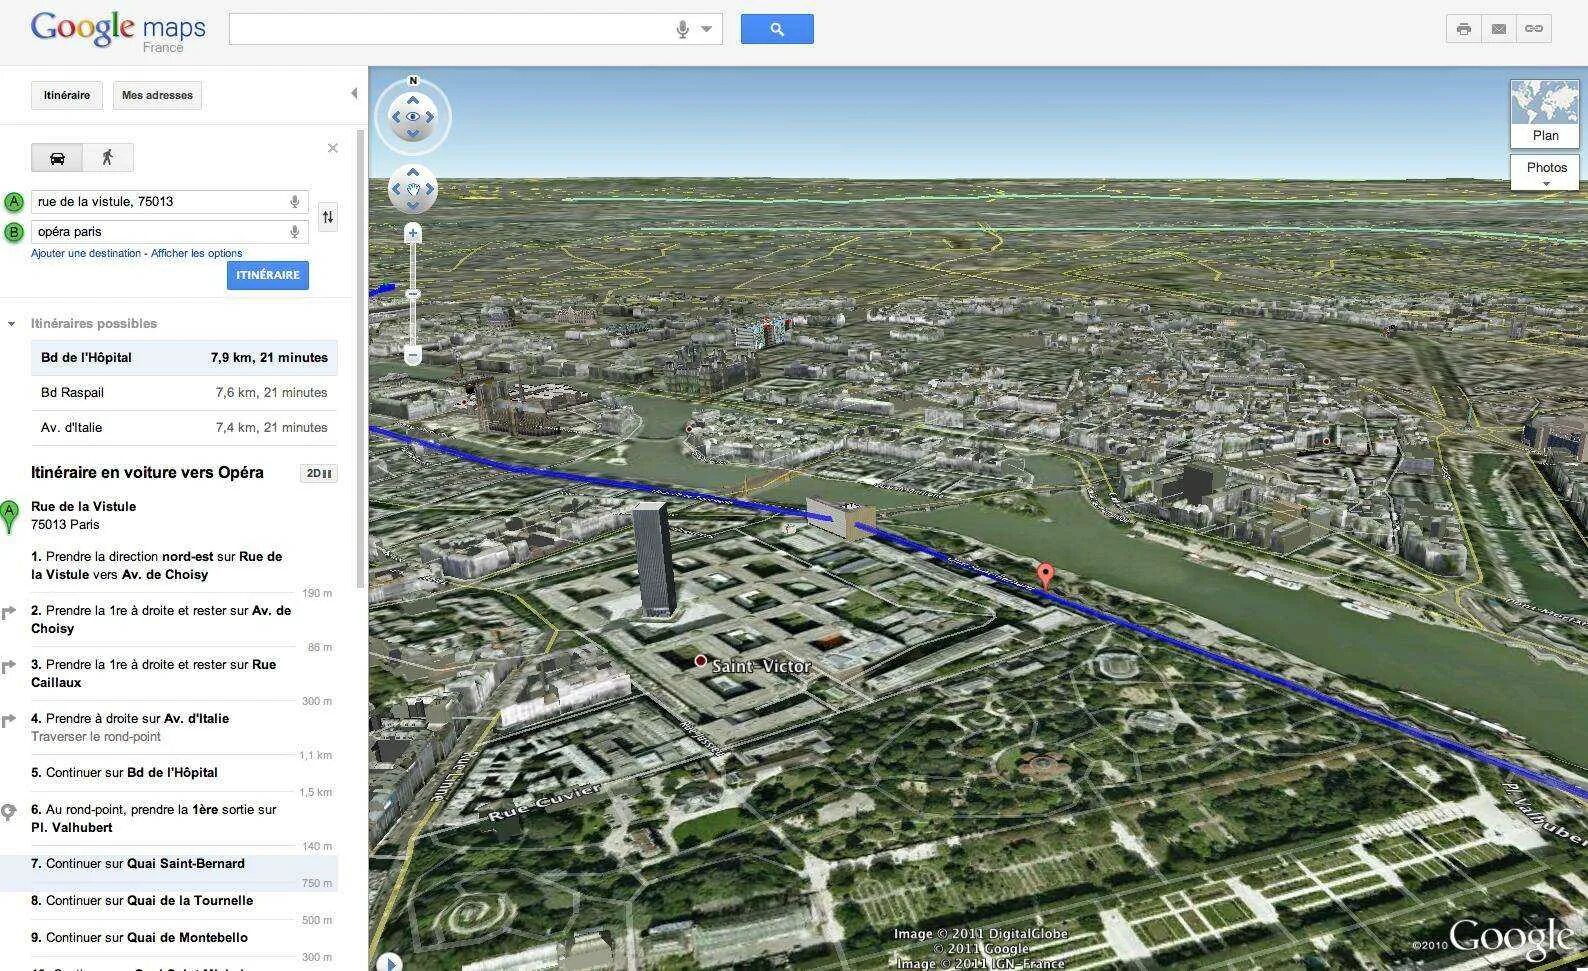Click Mes adresses tab button
This screenshot has height=971, width=1588.
(157, 96)
